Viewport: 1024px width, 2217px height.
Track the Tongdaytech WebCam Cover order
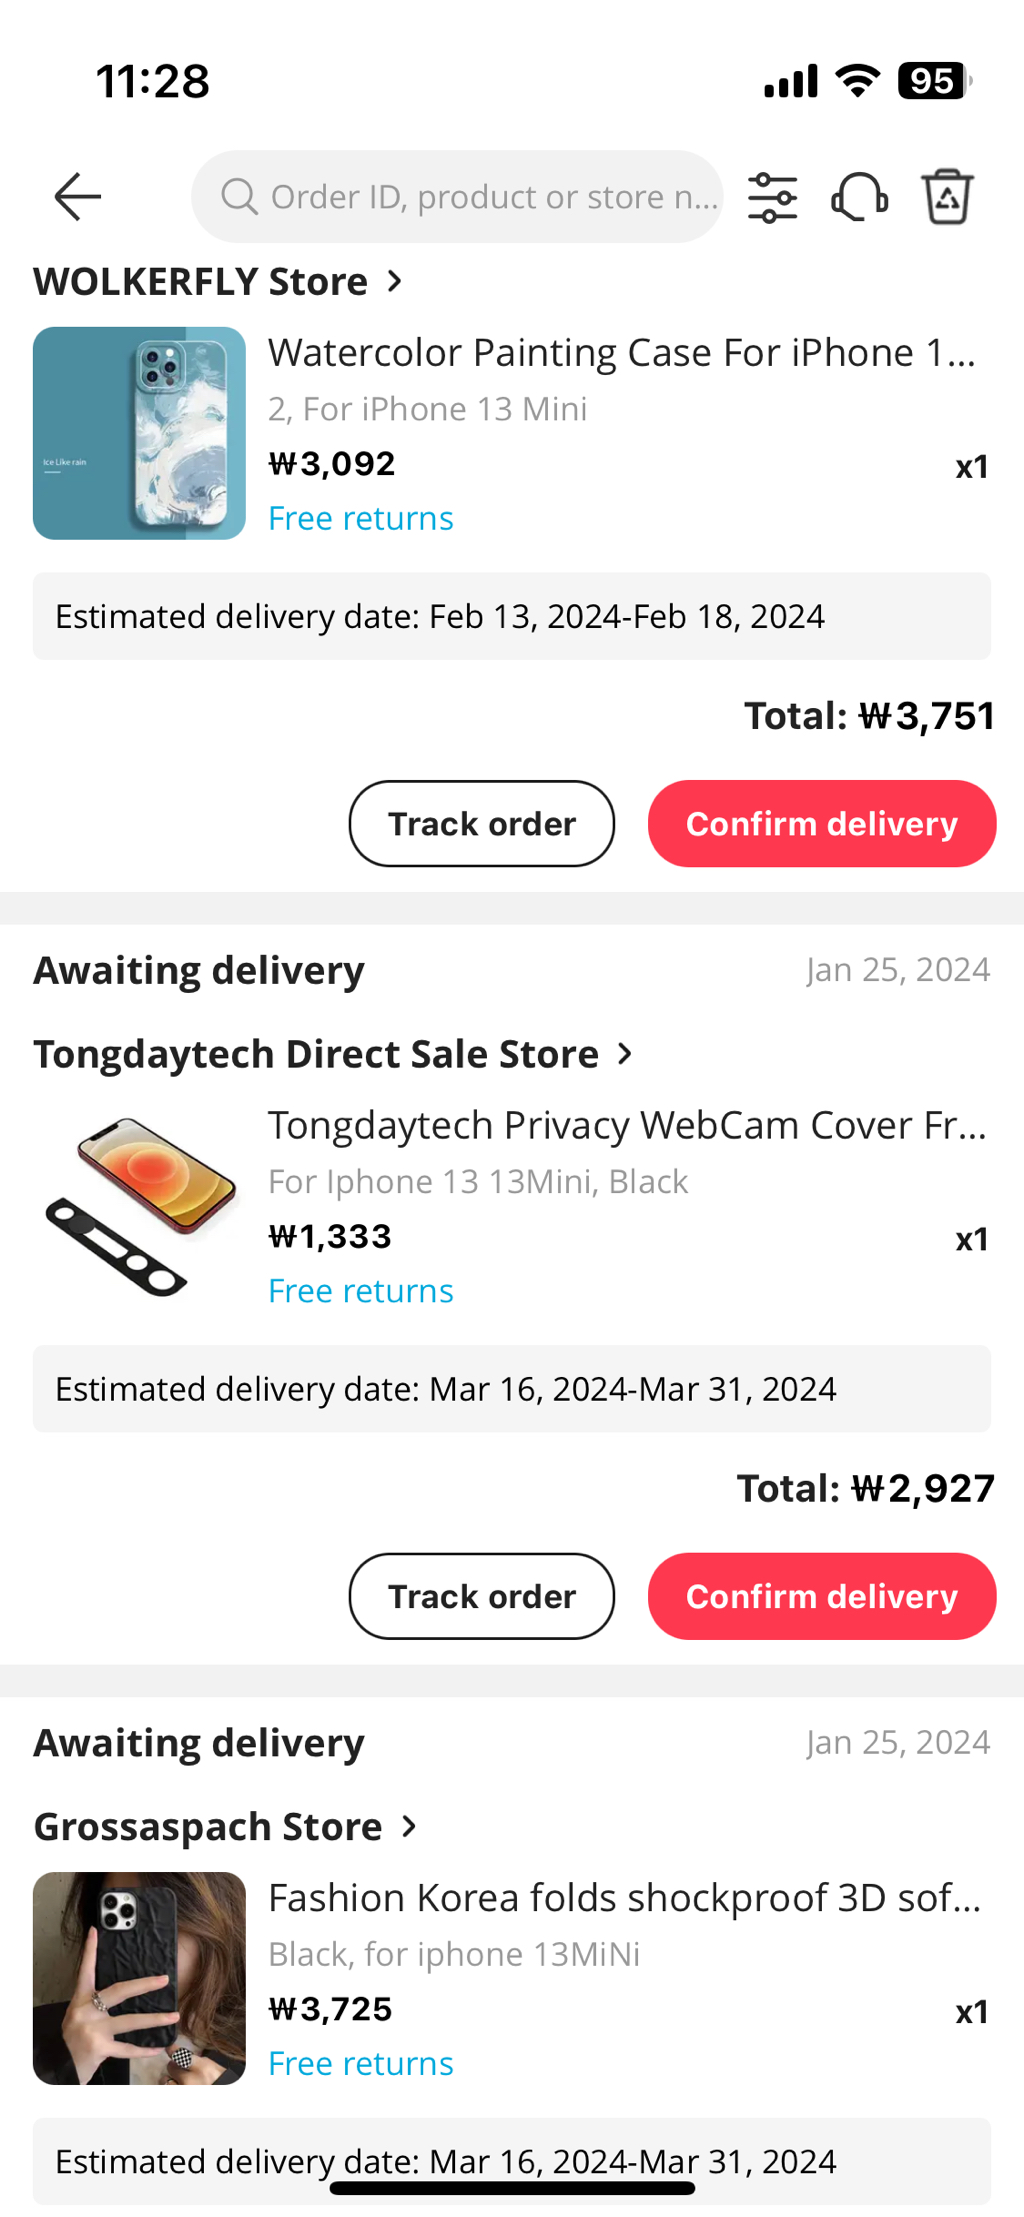click(x=481, y=1596)
